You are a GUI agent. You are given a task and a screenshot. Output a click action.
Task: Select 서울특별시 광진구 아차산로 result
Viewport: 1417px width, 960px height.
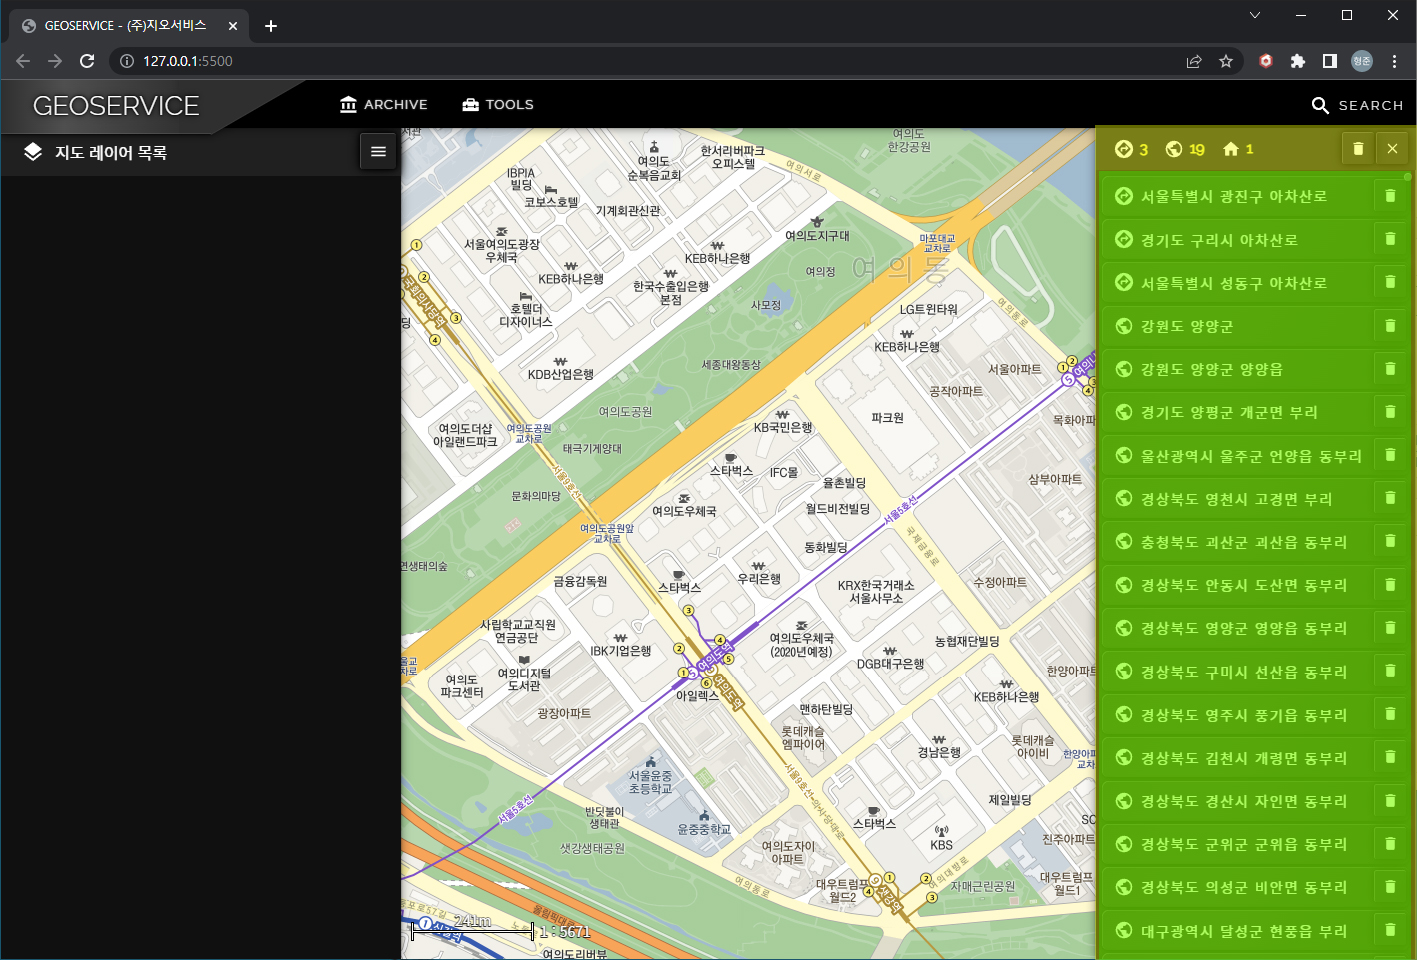coord(1235,197)
